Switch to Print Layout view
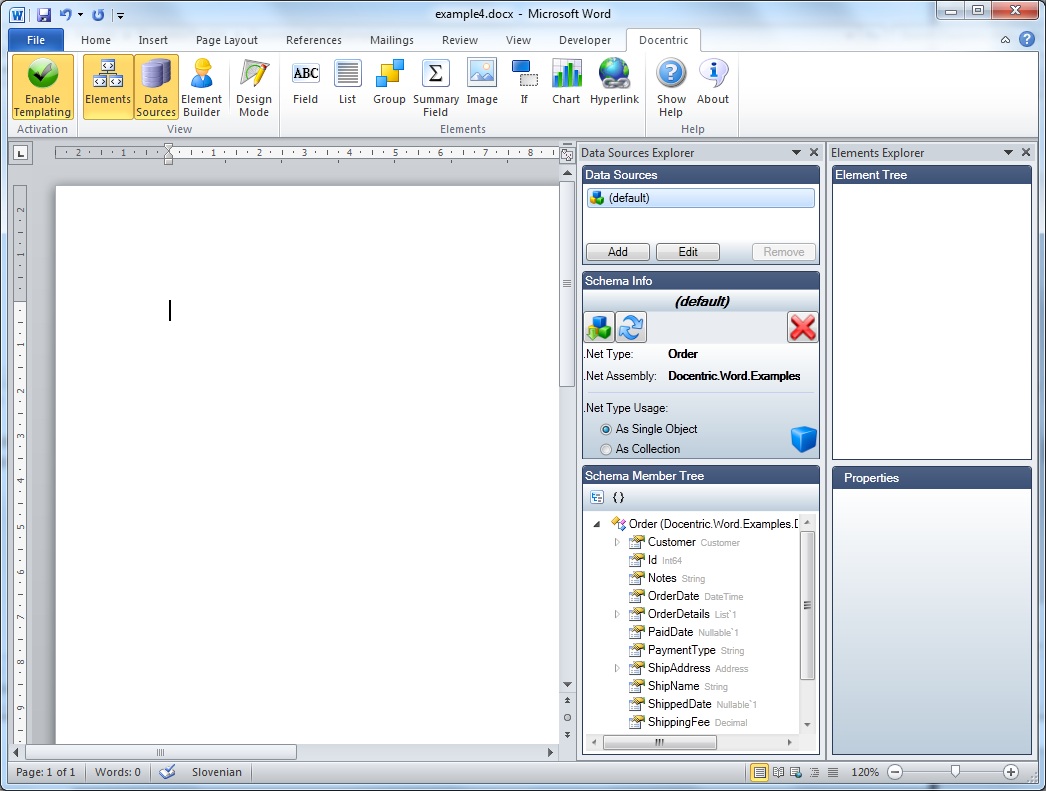 tap(759, 772)
